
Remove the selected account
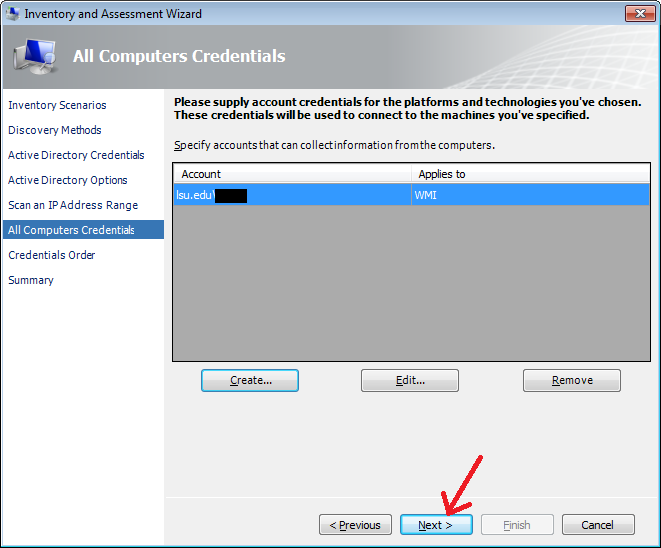(x=572, y=380)
